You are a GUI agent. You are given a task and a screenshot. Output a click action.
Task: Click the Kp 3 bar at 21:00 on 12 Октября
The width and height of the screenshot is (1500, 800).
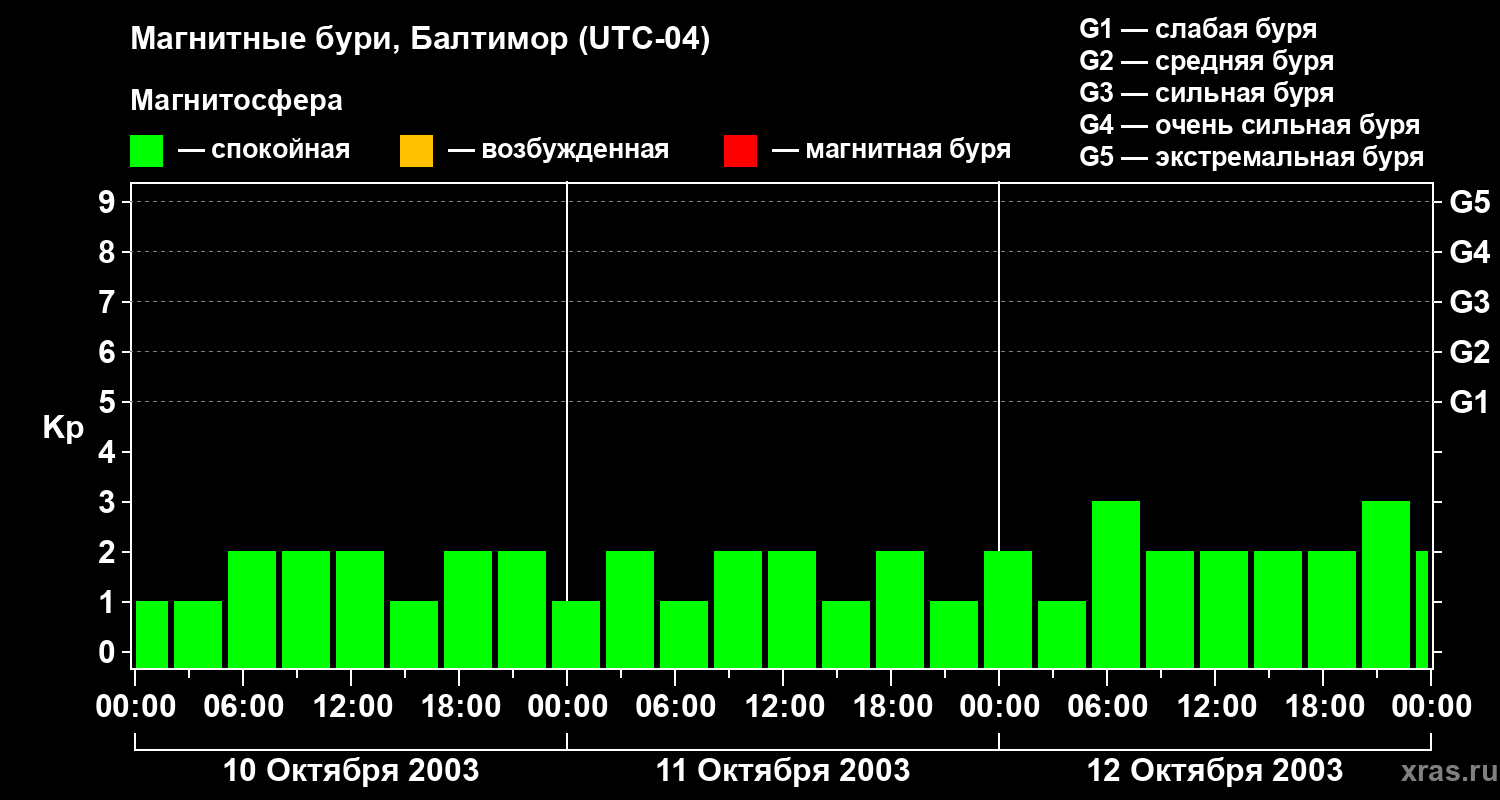pyautogui.click(x=1386, y=584)
